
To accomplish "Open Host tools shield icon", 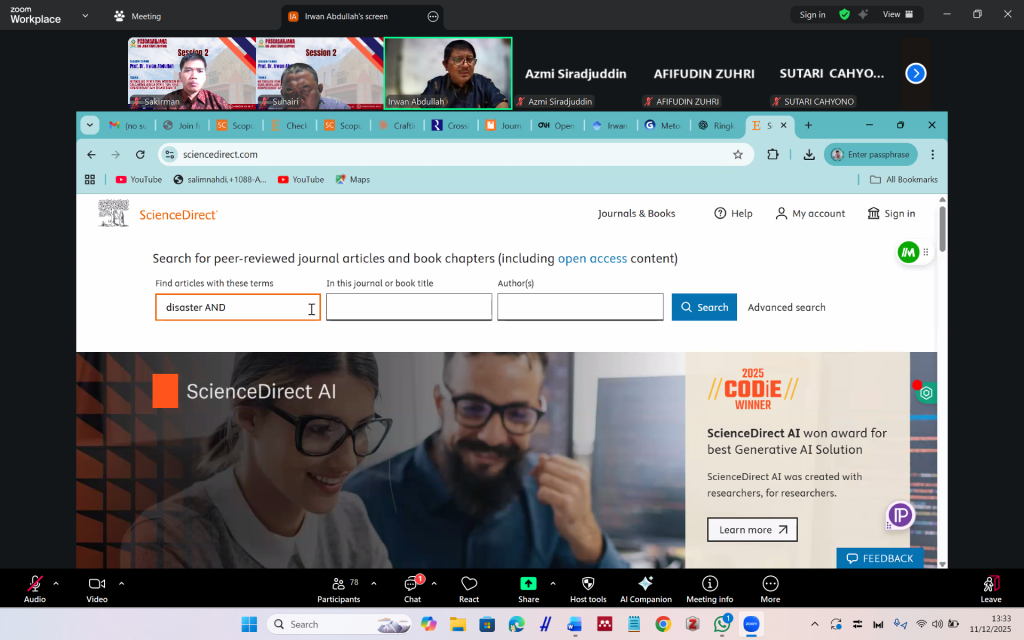I will tap(587, 585).
